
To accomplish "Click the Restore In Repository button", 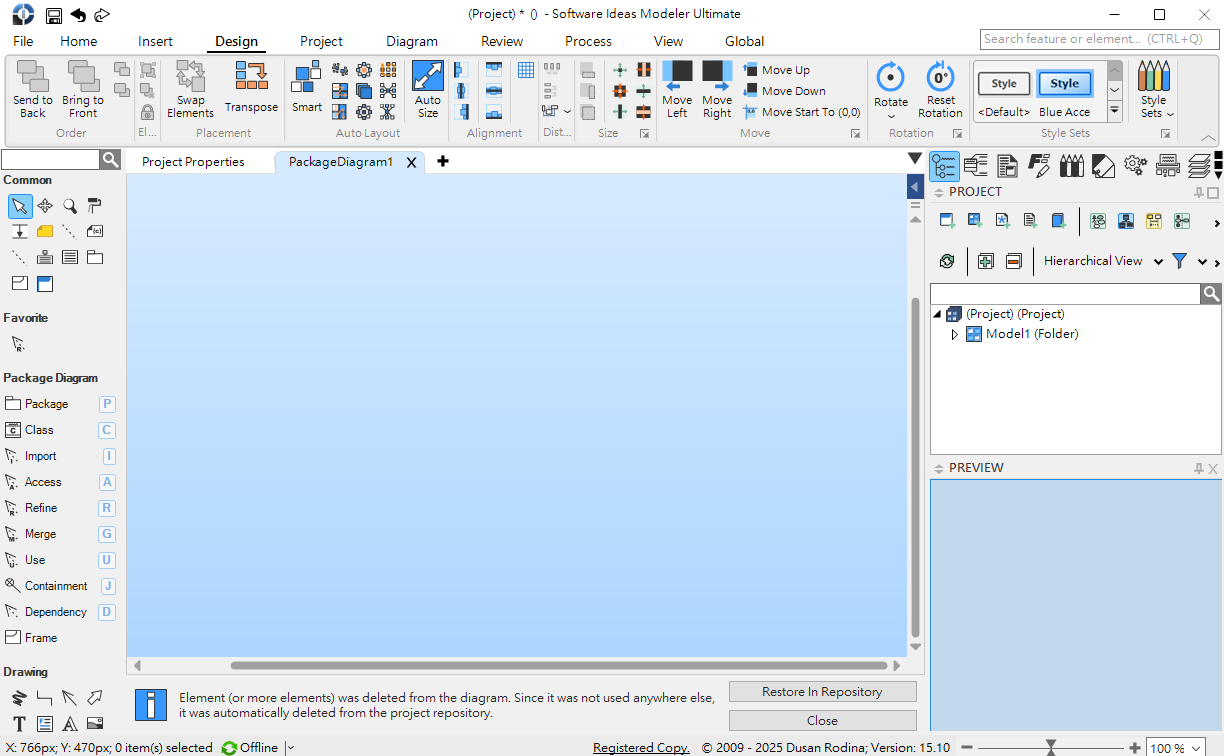I will (x=822, y=692).
